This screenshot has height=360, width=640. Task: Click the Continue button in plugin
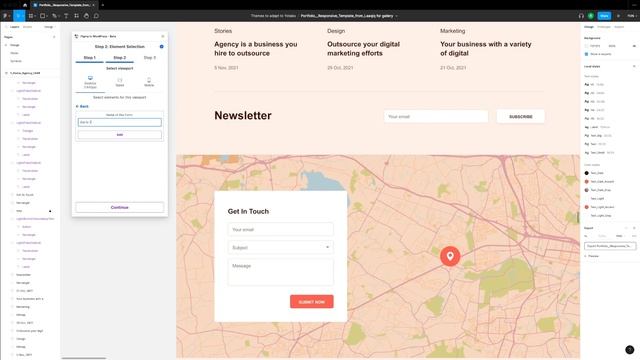[x=120, y=207]
